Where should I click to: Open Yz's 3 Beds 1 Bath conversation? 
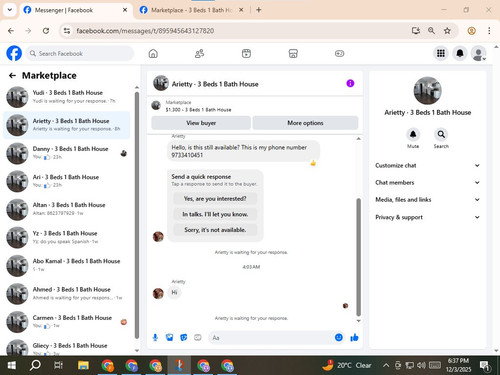click(x=67, y=237)
